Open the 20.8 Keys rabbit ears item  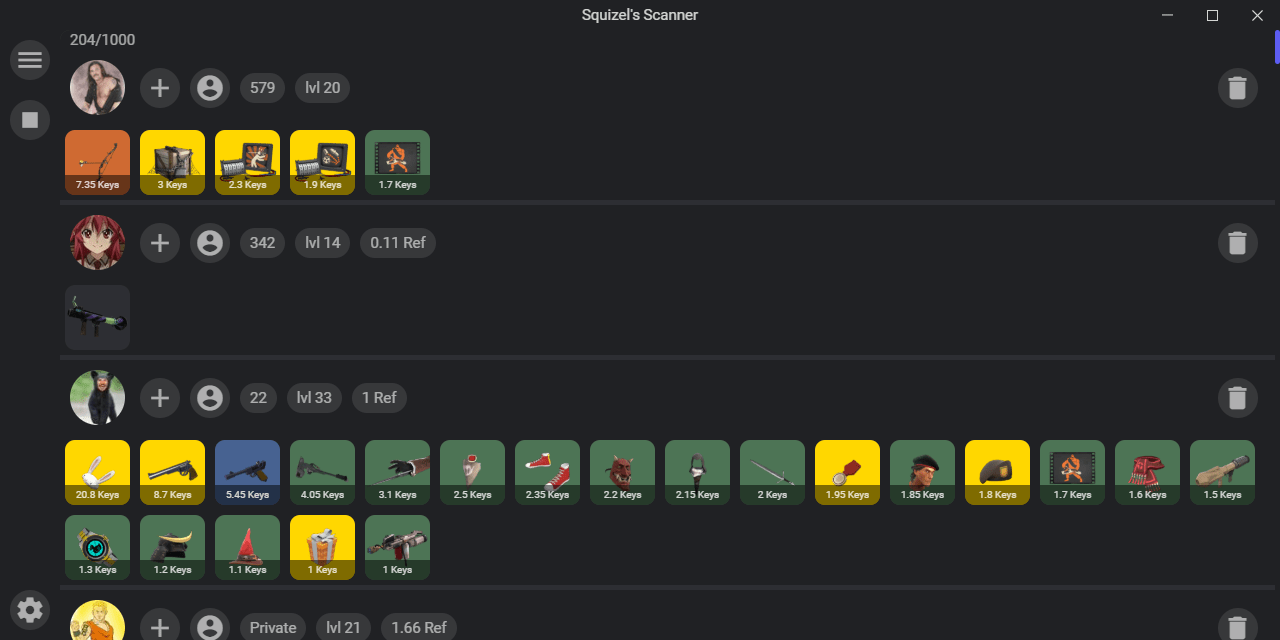(x=97, y=471)
